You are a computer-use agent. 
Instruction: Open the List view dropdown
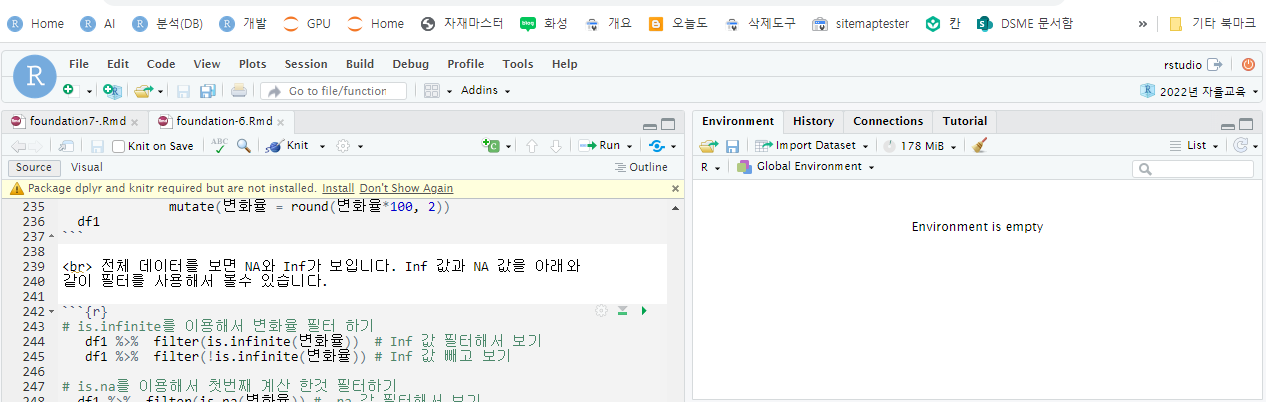click(1195, 145)
